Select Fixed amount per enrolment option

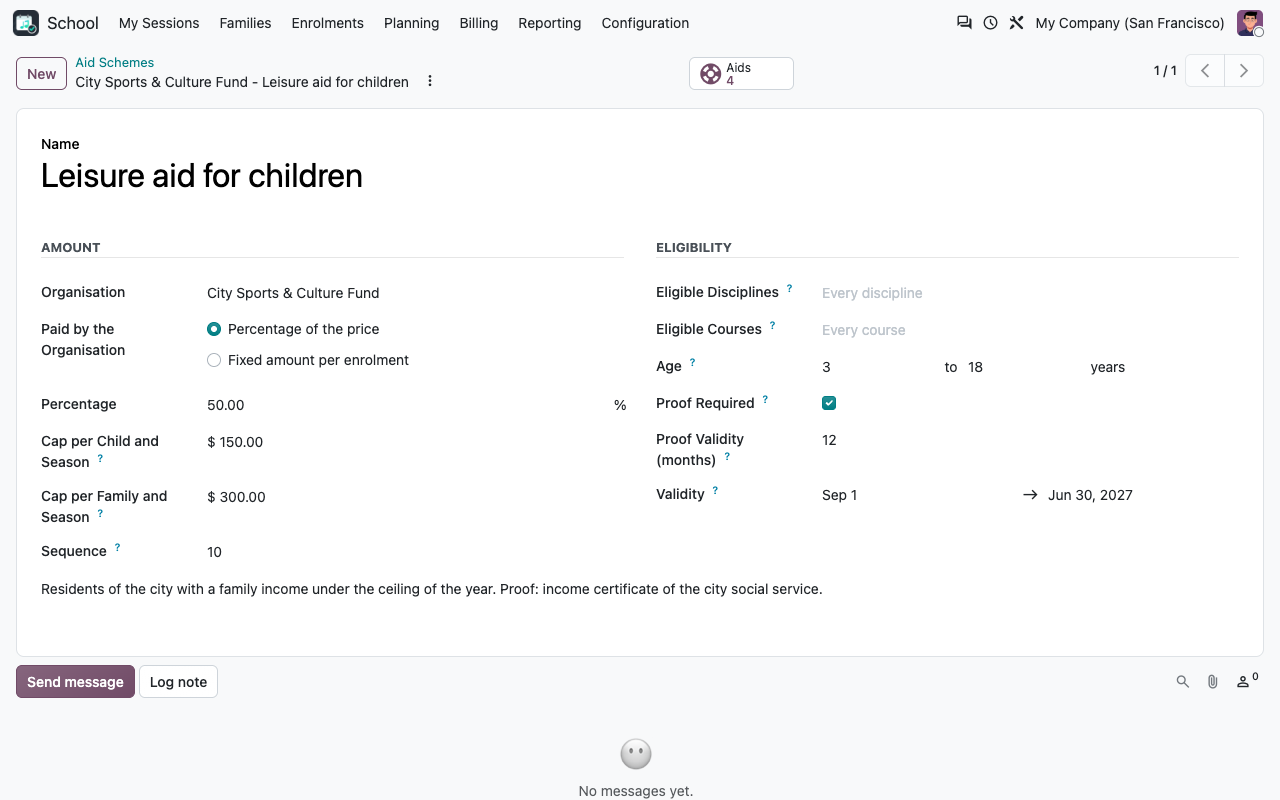click(x=214, y=360)
